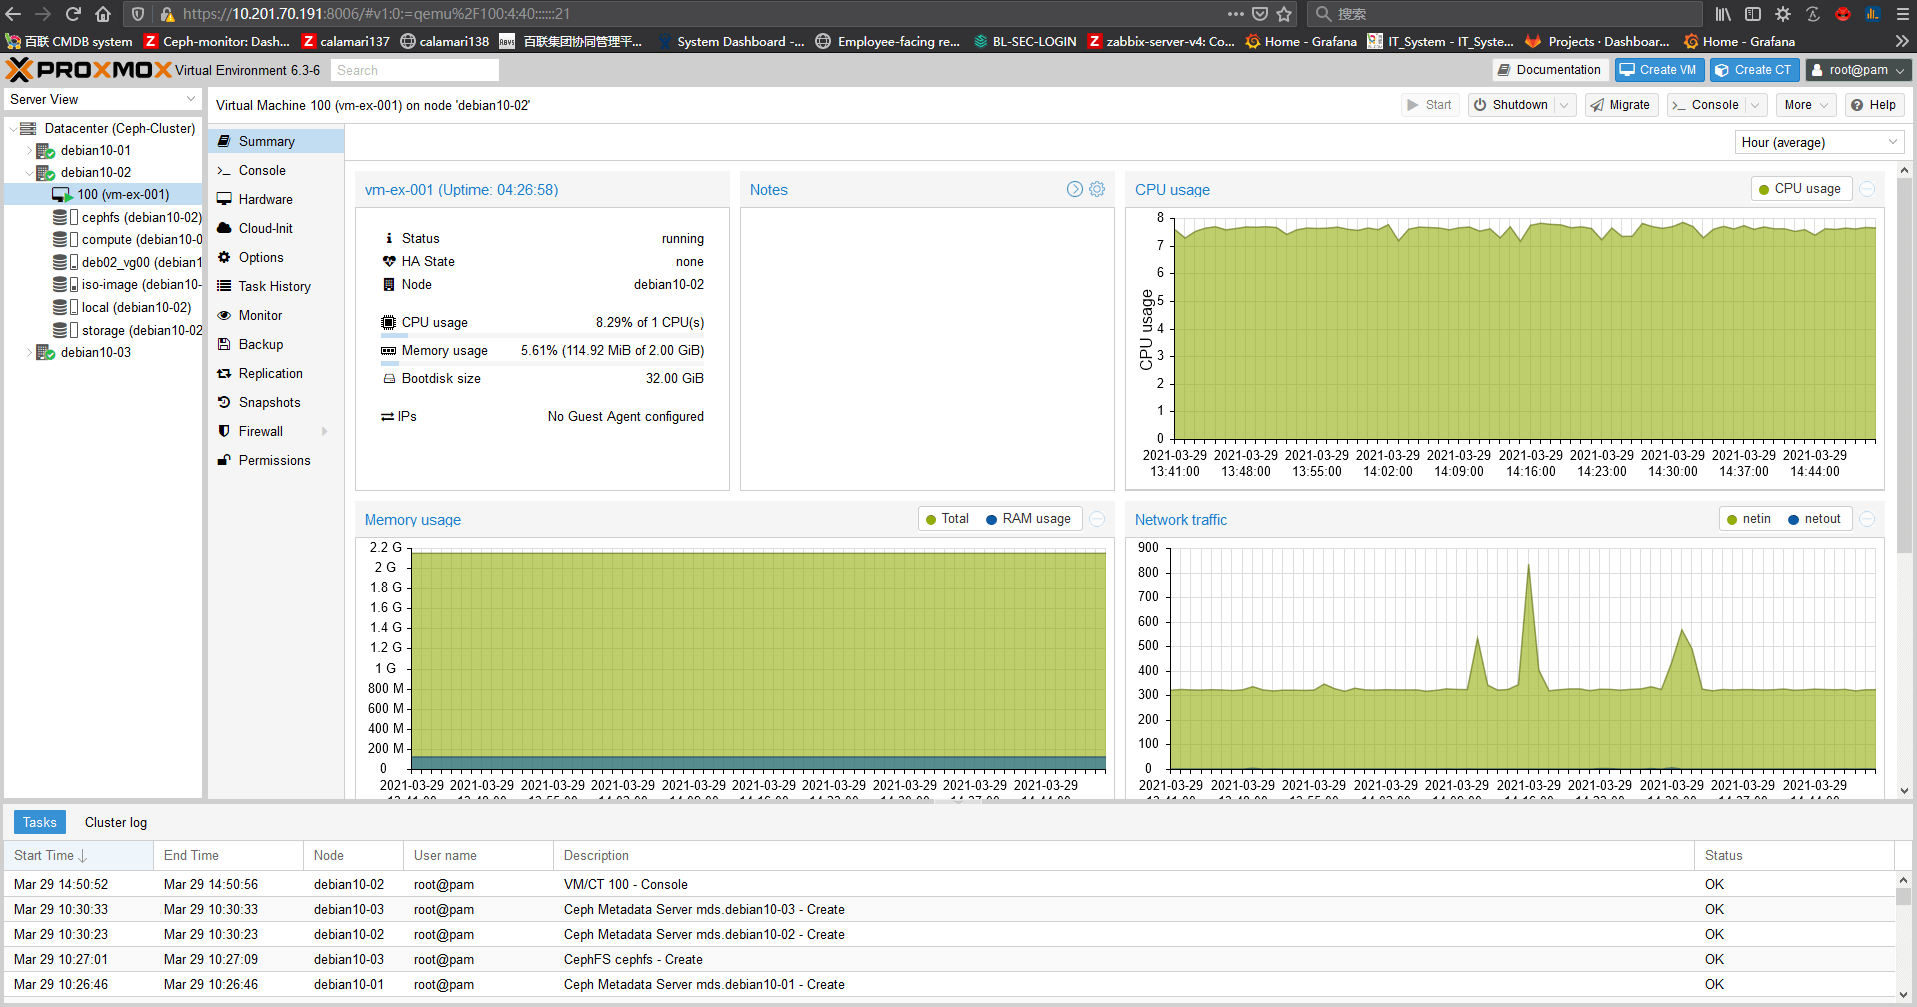Switch to the Tasks tab
The image size is (1917, 1007).
40,822
